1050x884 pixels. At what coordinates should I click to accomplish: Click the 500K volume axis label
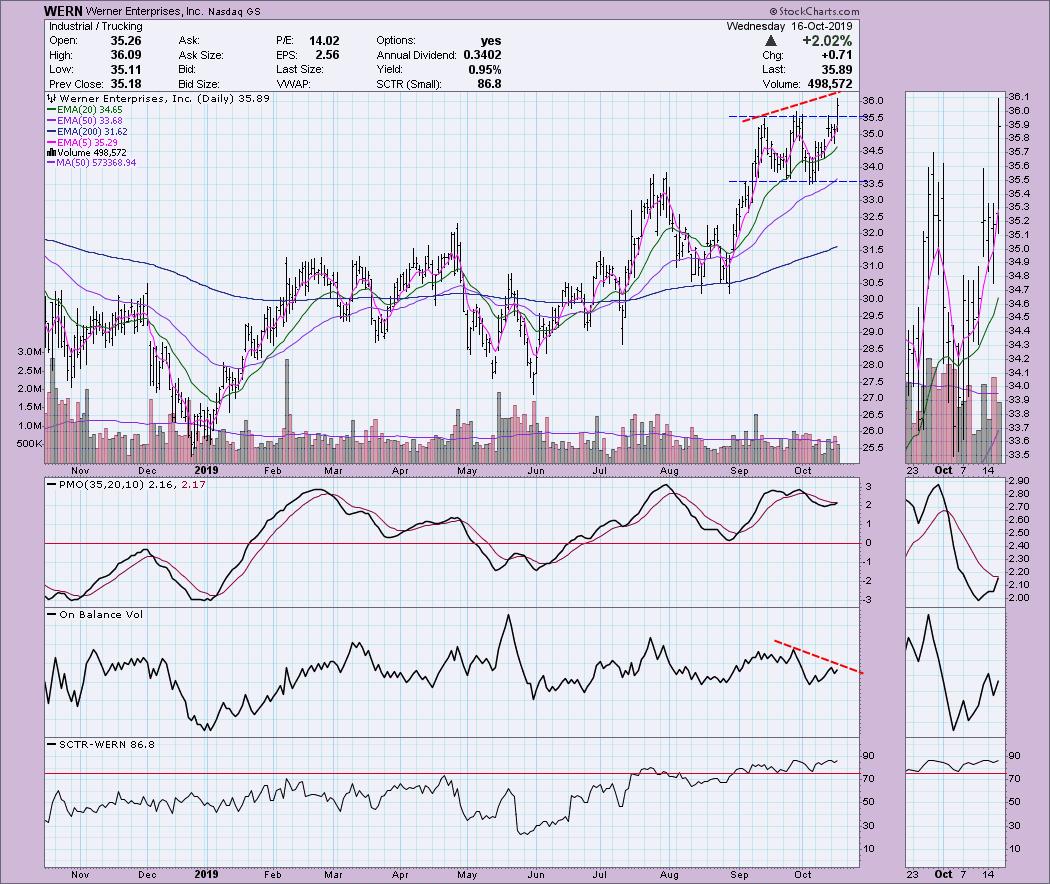click(29, 444)
